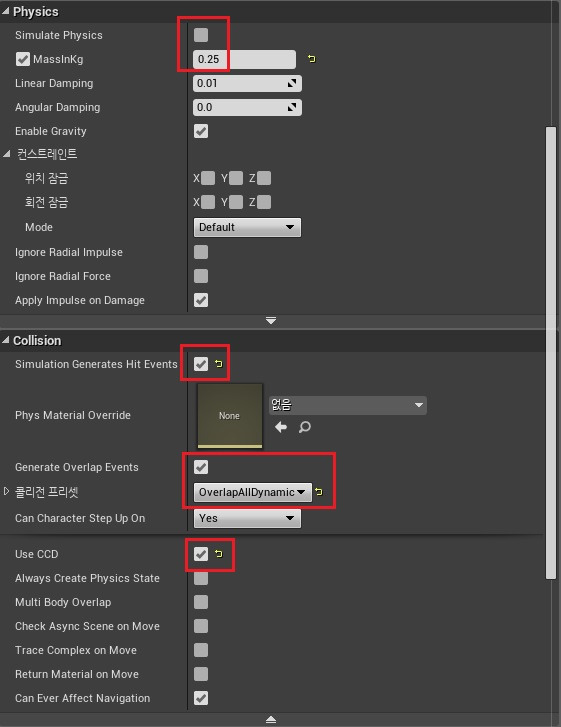
Task: Toggle Simulation Generates Hit Events checkbox
Action: 201,364
